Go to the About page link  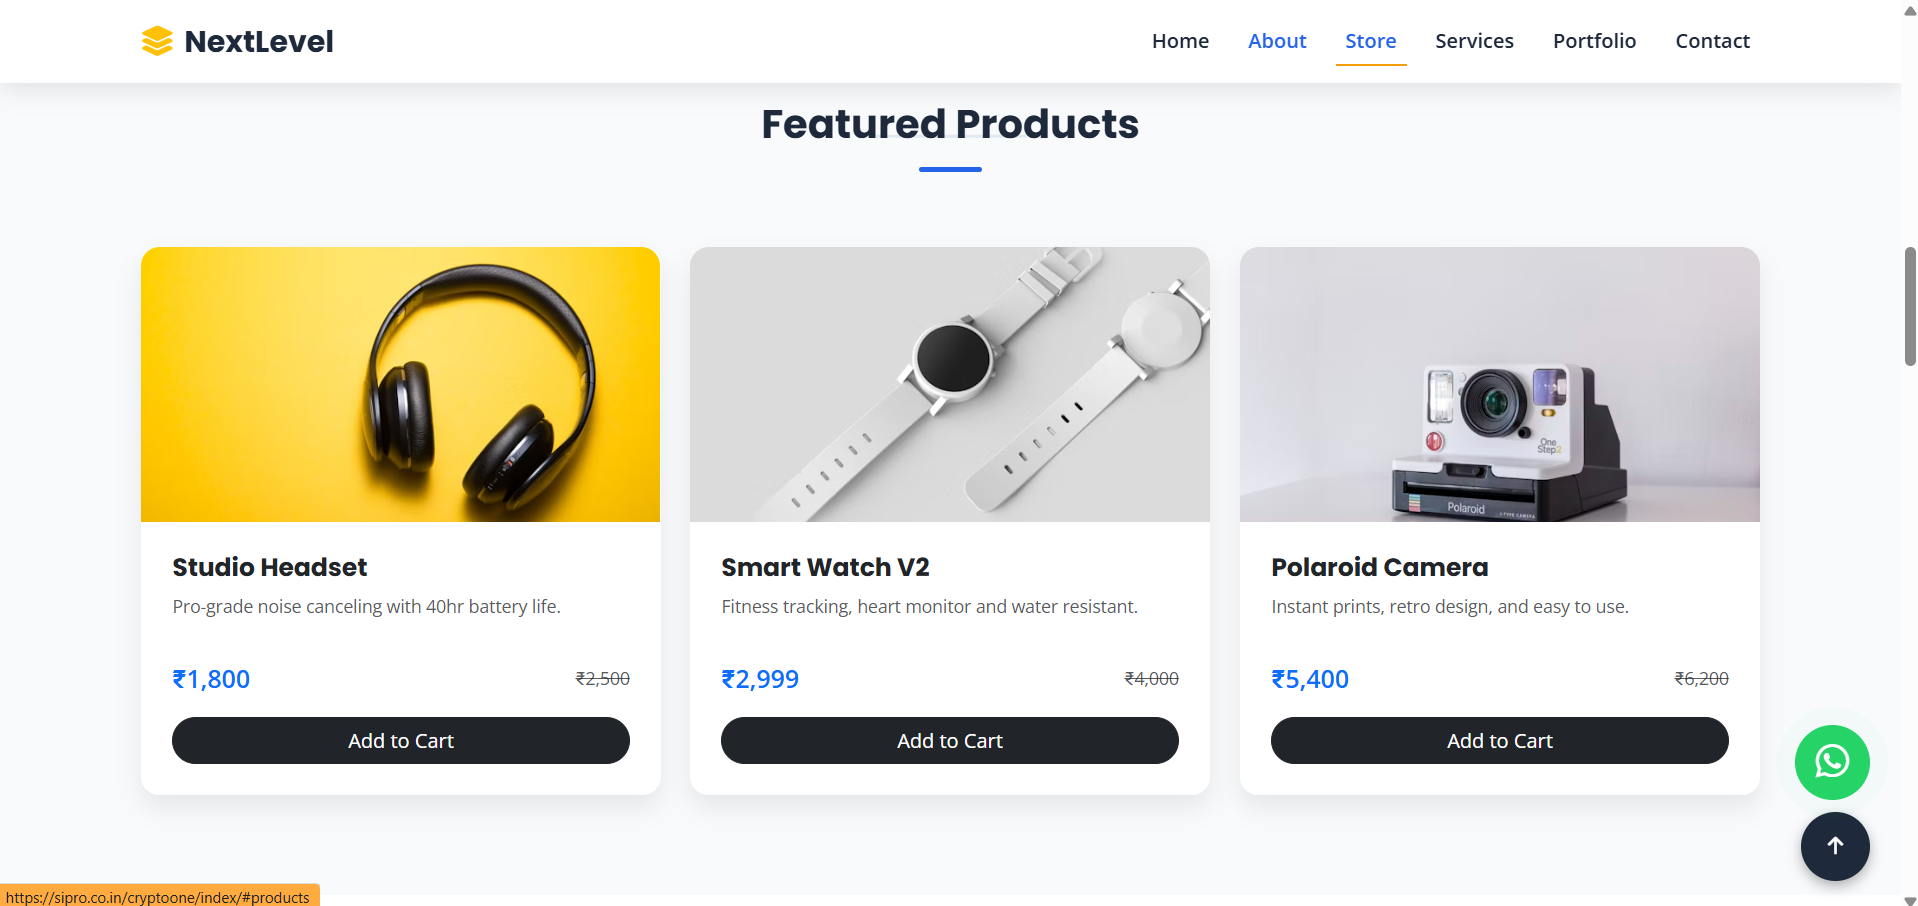coord(1277,41)
